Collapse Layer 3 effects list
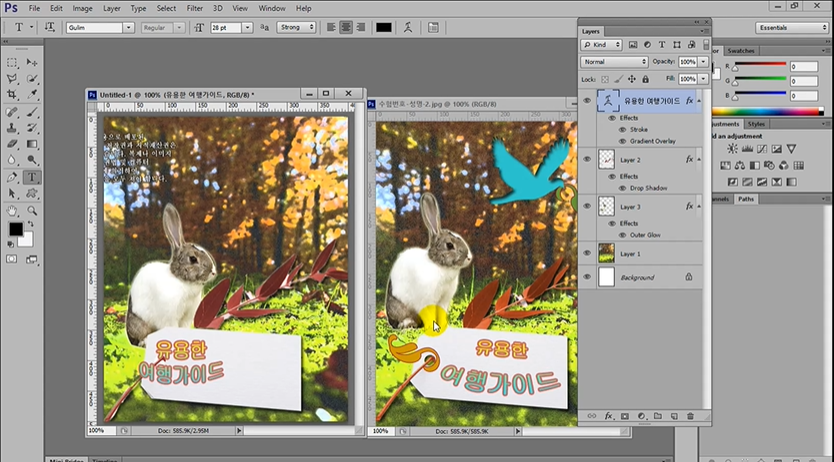The width and height of the screenshot is (834, 462). (699, 206)
